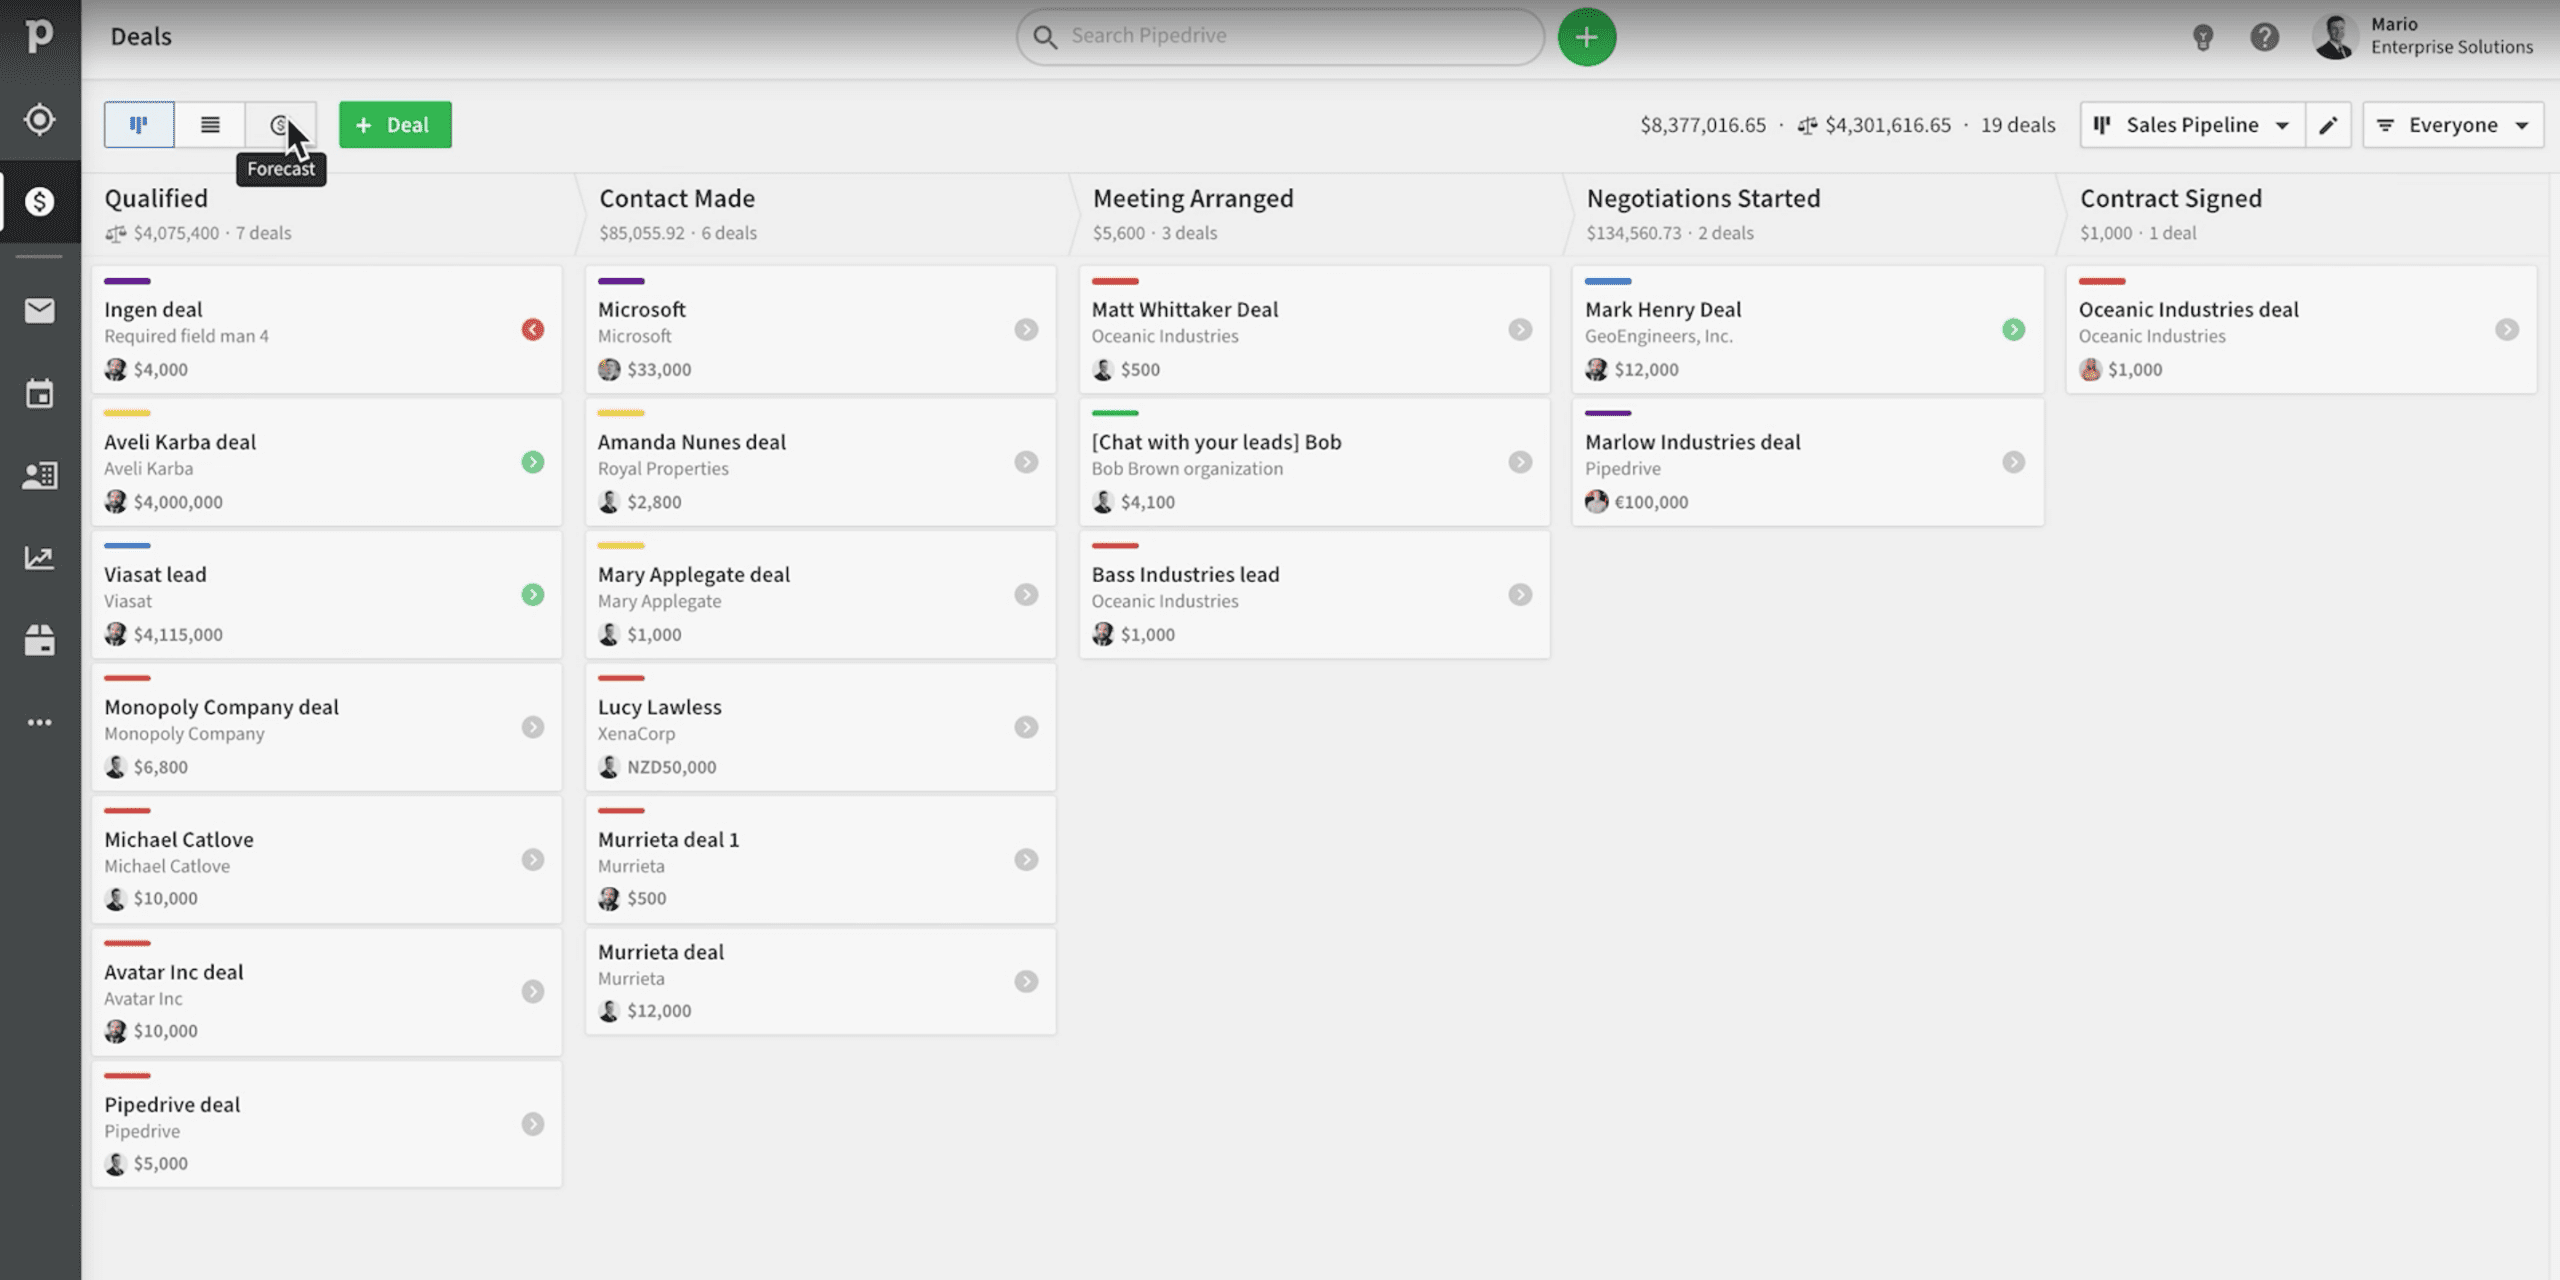
Task: Open the Pipedrive logo home
Action: [x=39, y=36]
